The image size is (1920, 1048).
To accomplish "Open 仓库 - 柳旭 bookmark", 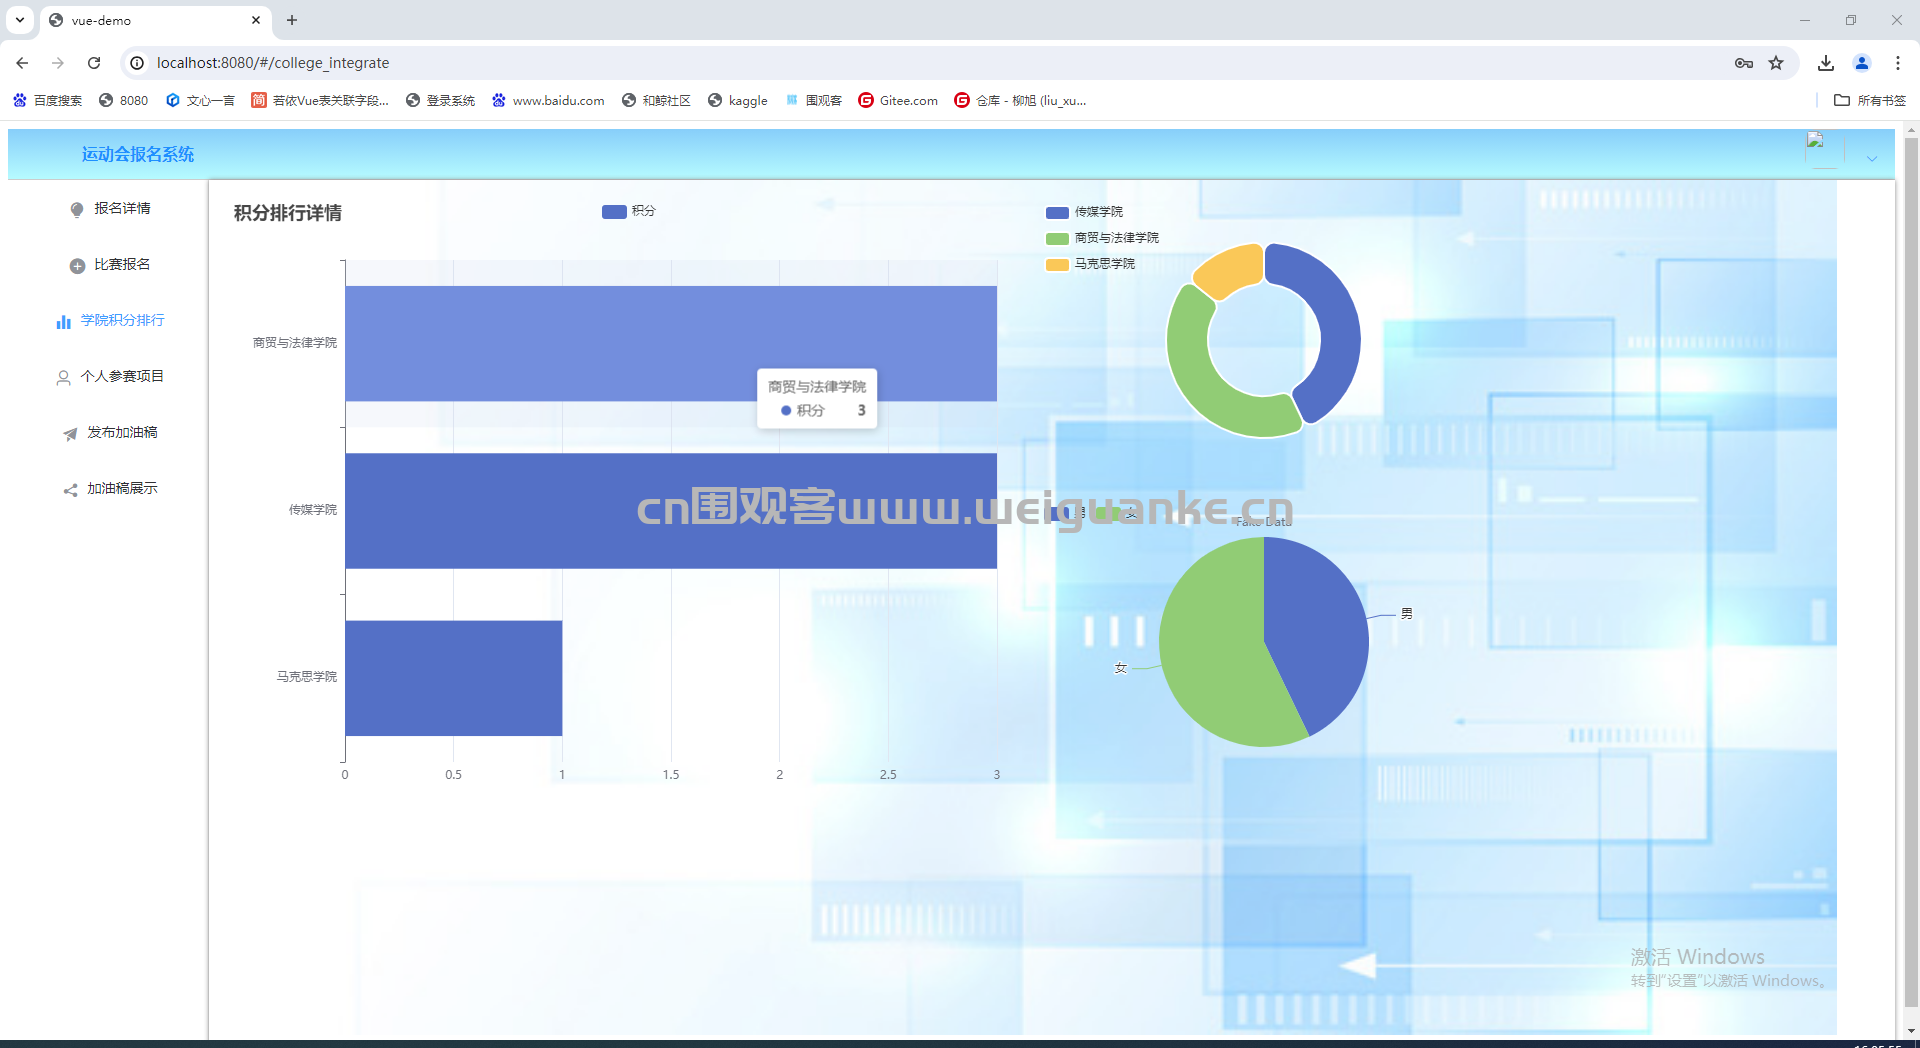I will [x=1020, y=100].
